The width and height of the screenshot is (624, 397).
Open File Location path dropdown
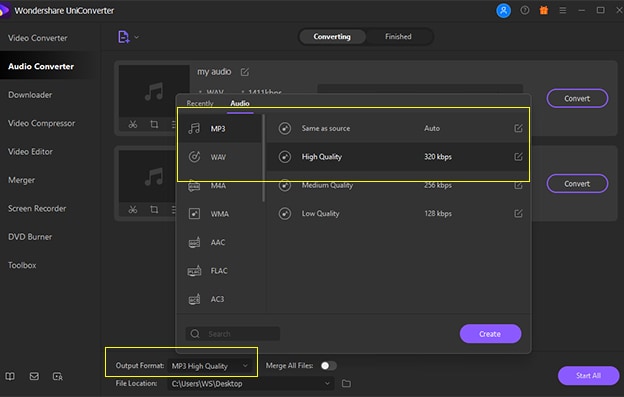pos(251,384)
